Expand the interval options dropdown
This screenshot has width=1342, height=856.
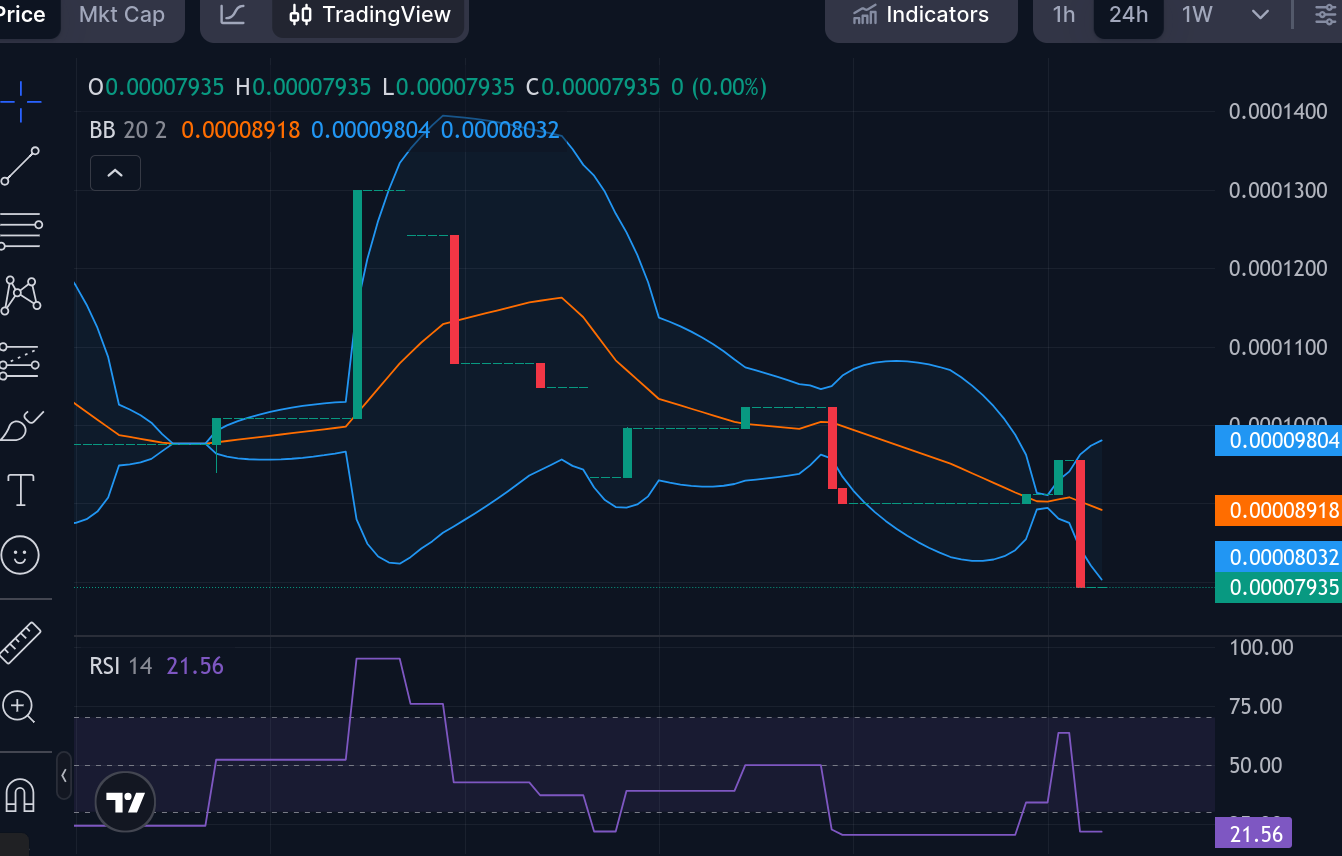(x=1261, y=15)
